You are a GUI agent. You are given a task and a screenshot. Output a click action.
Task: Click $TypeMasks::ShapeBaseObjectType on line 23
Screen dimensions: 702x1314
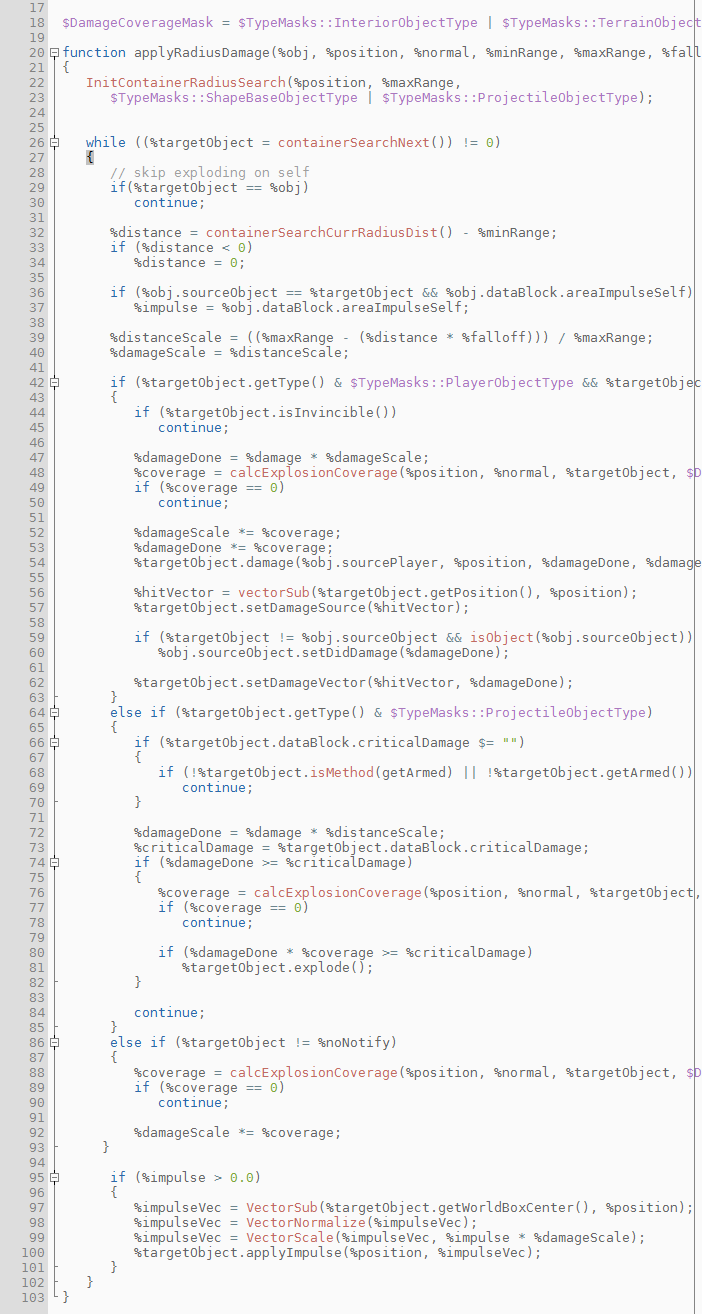234,97
